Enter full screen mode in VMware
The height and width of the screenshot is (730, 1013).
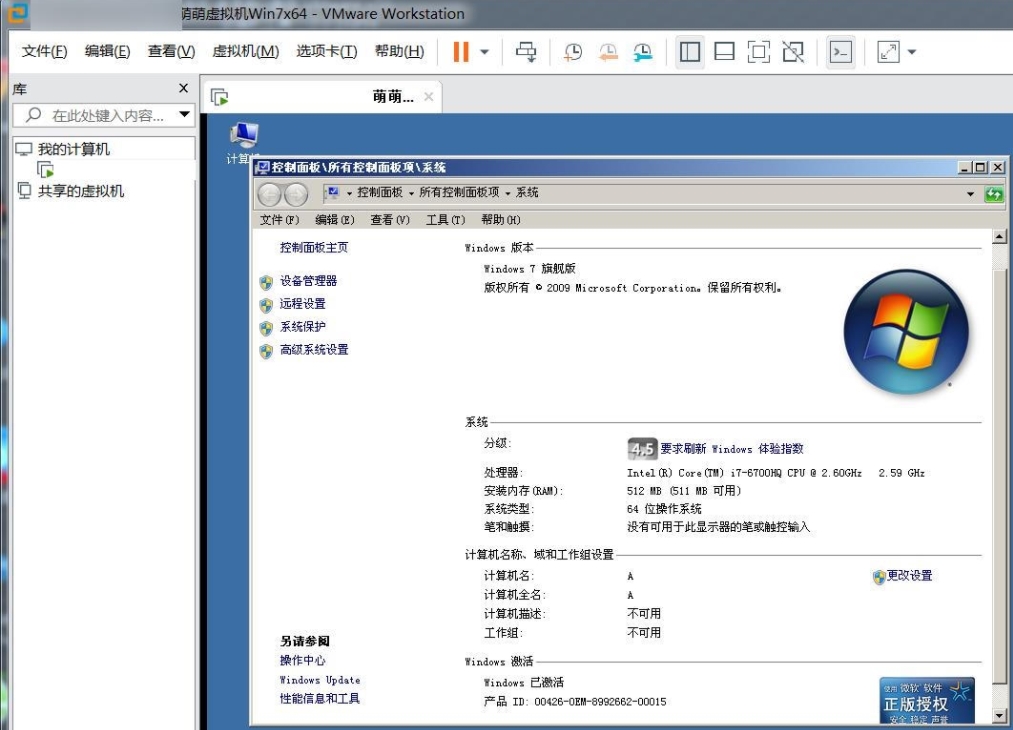(758, 52)
